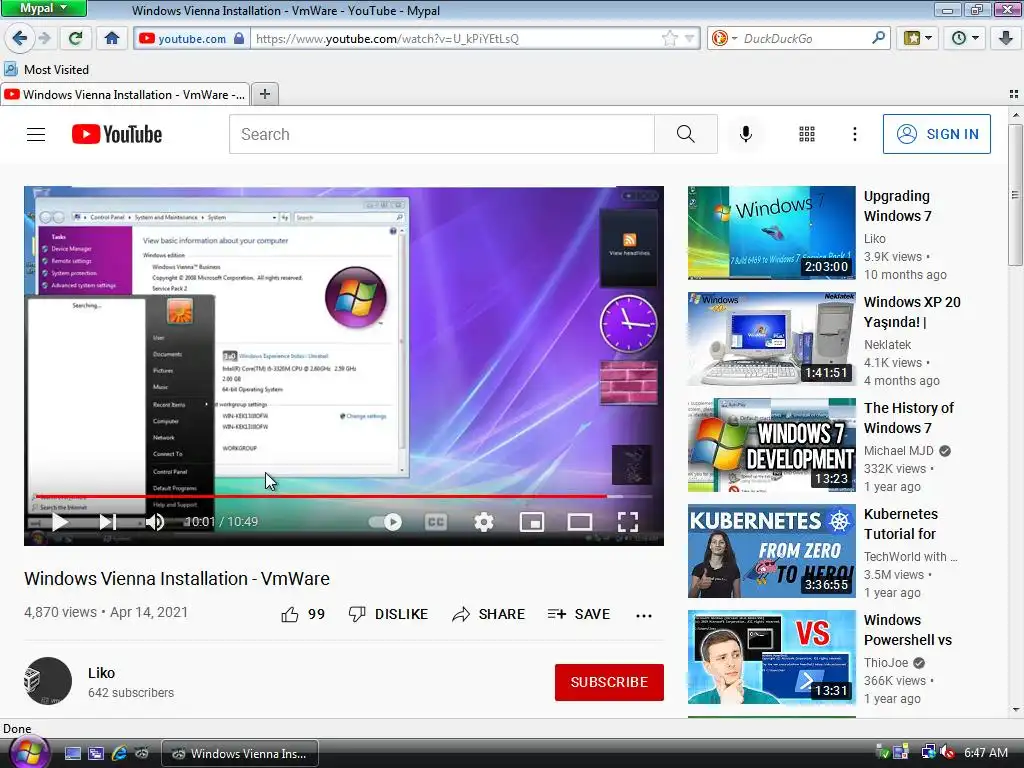
Task: Open video player settings gear
Action: pos(483,522)
